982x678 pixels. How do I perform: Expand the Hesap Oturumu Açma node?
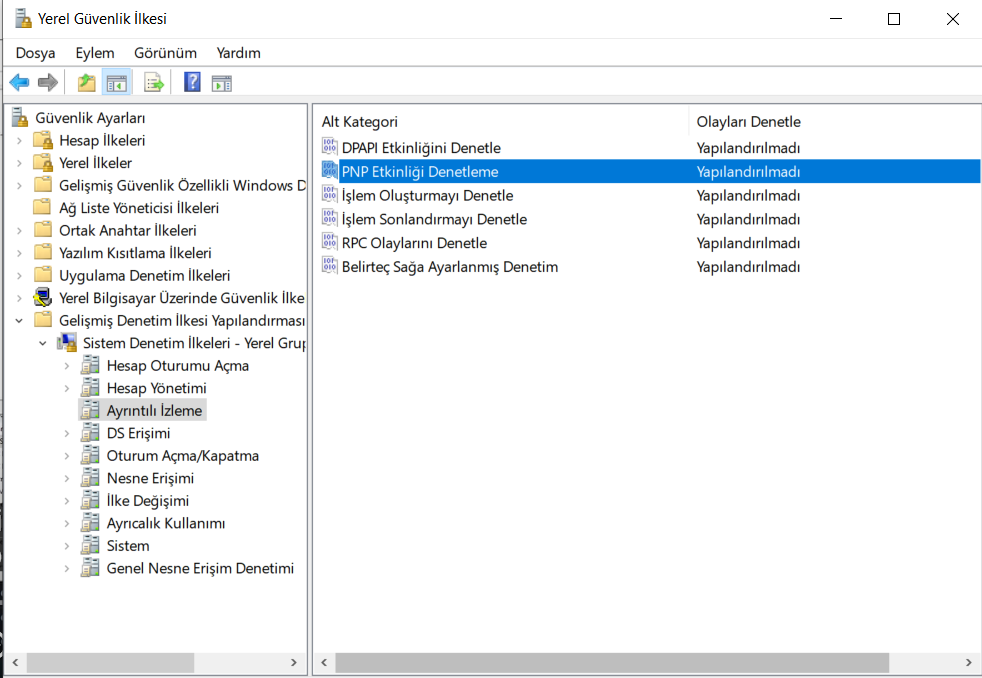66,366
